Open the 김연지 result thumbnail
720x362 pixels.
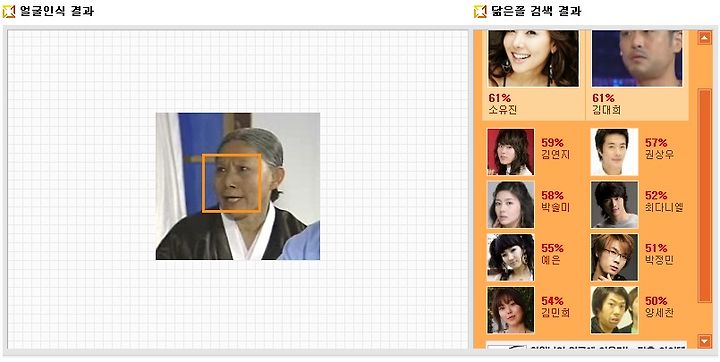511,152
